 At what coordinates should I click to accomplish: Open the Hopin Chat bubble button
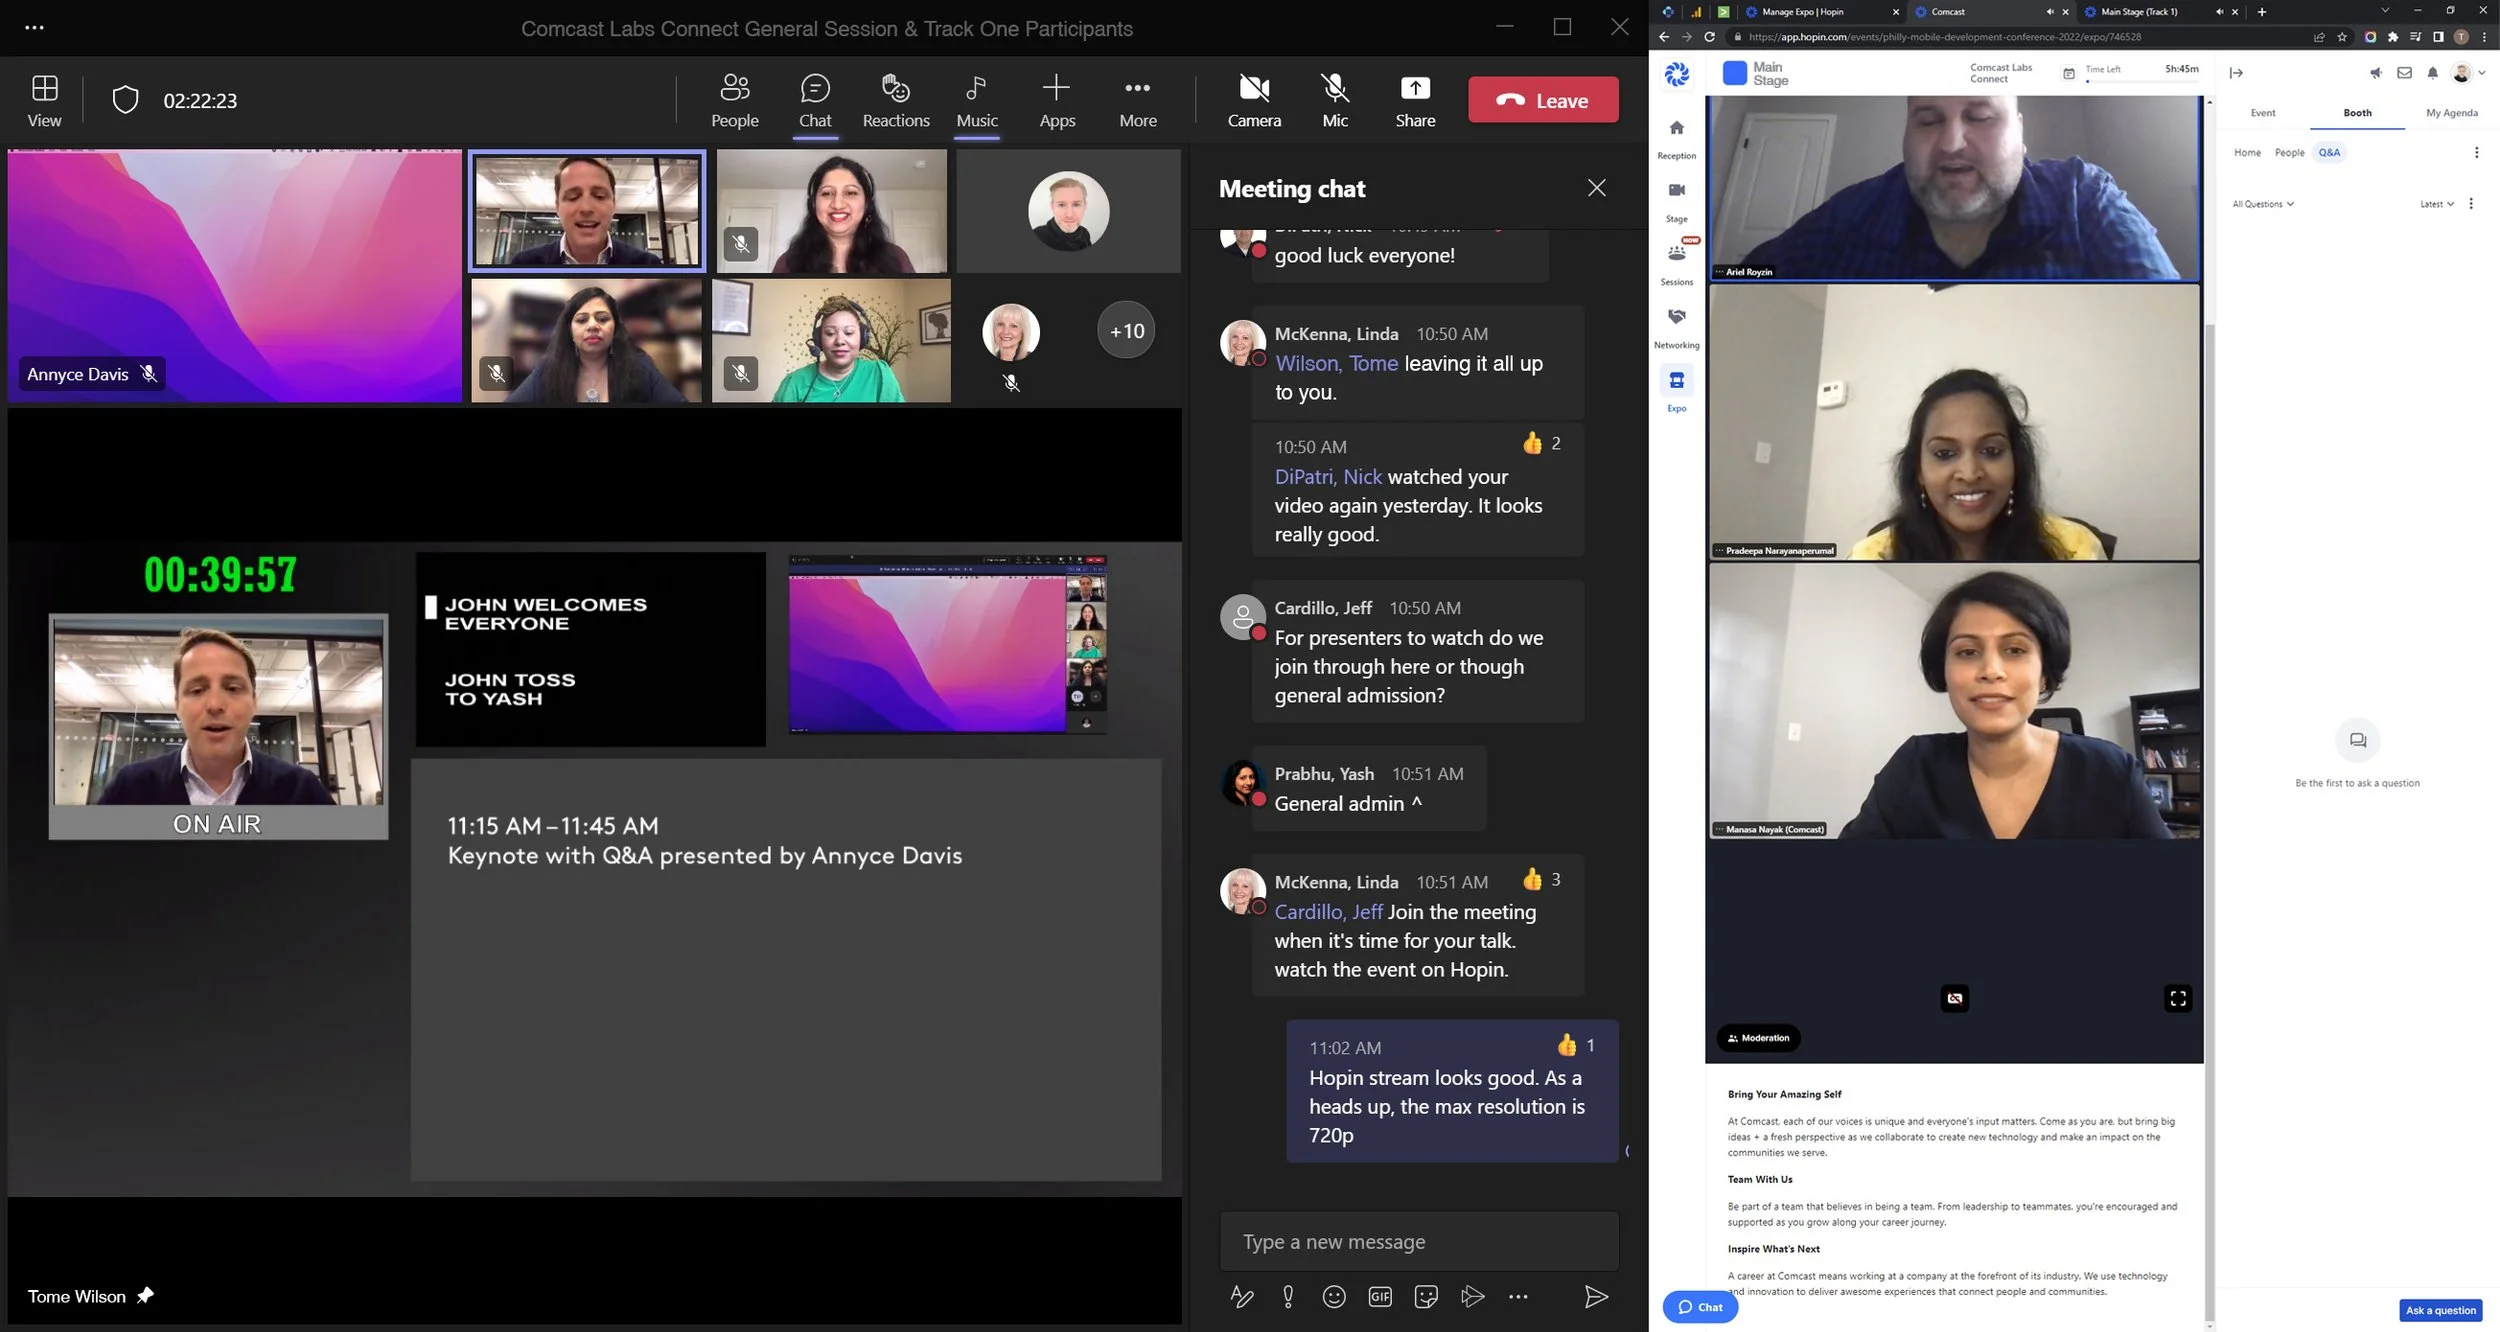(1699, 1307)
